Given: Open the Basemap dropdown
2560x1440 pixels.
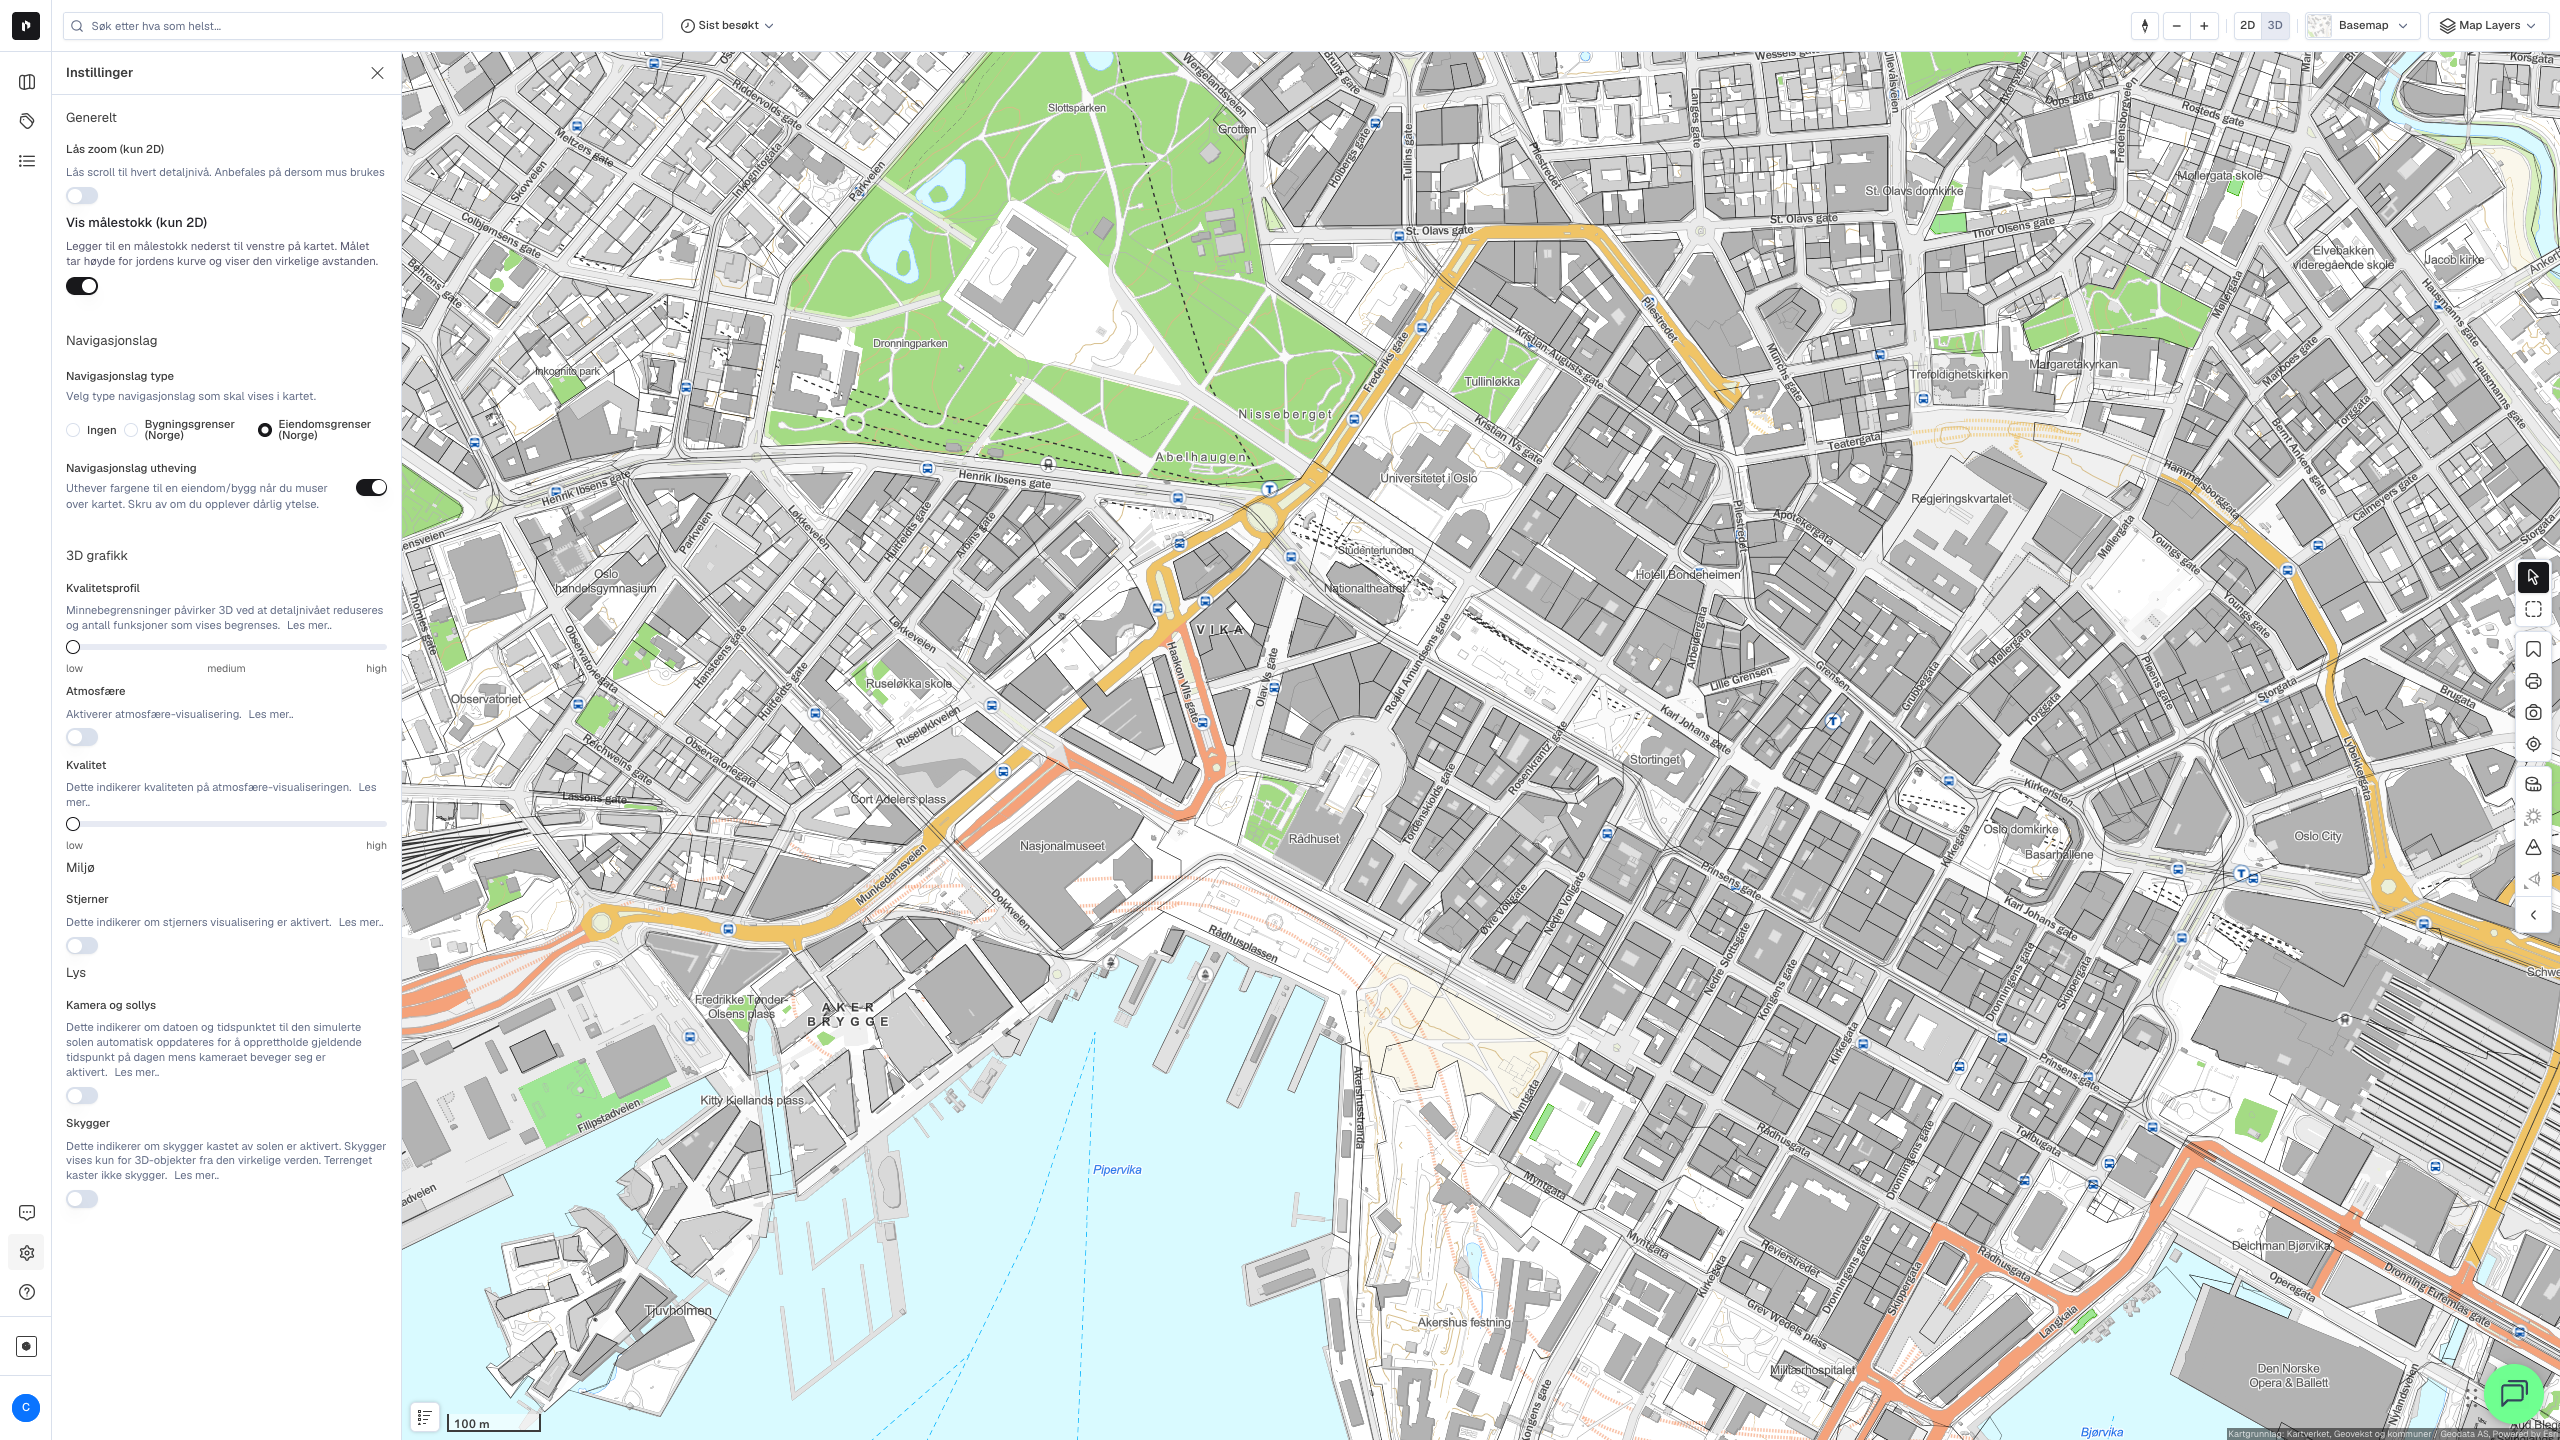Looking at the screenshot, I should coord(2362,26).
